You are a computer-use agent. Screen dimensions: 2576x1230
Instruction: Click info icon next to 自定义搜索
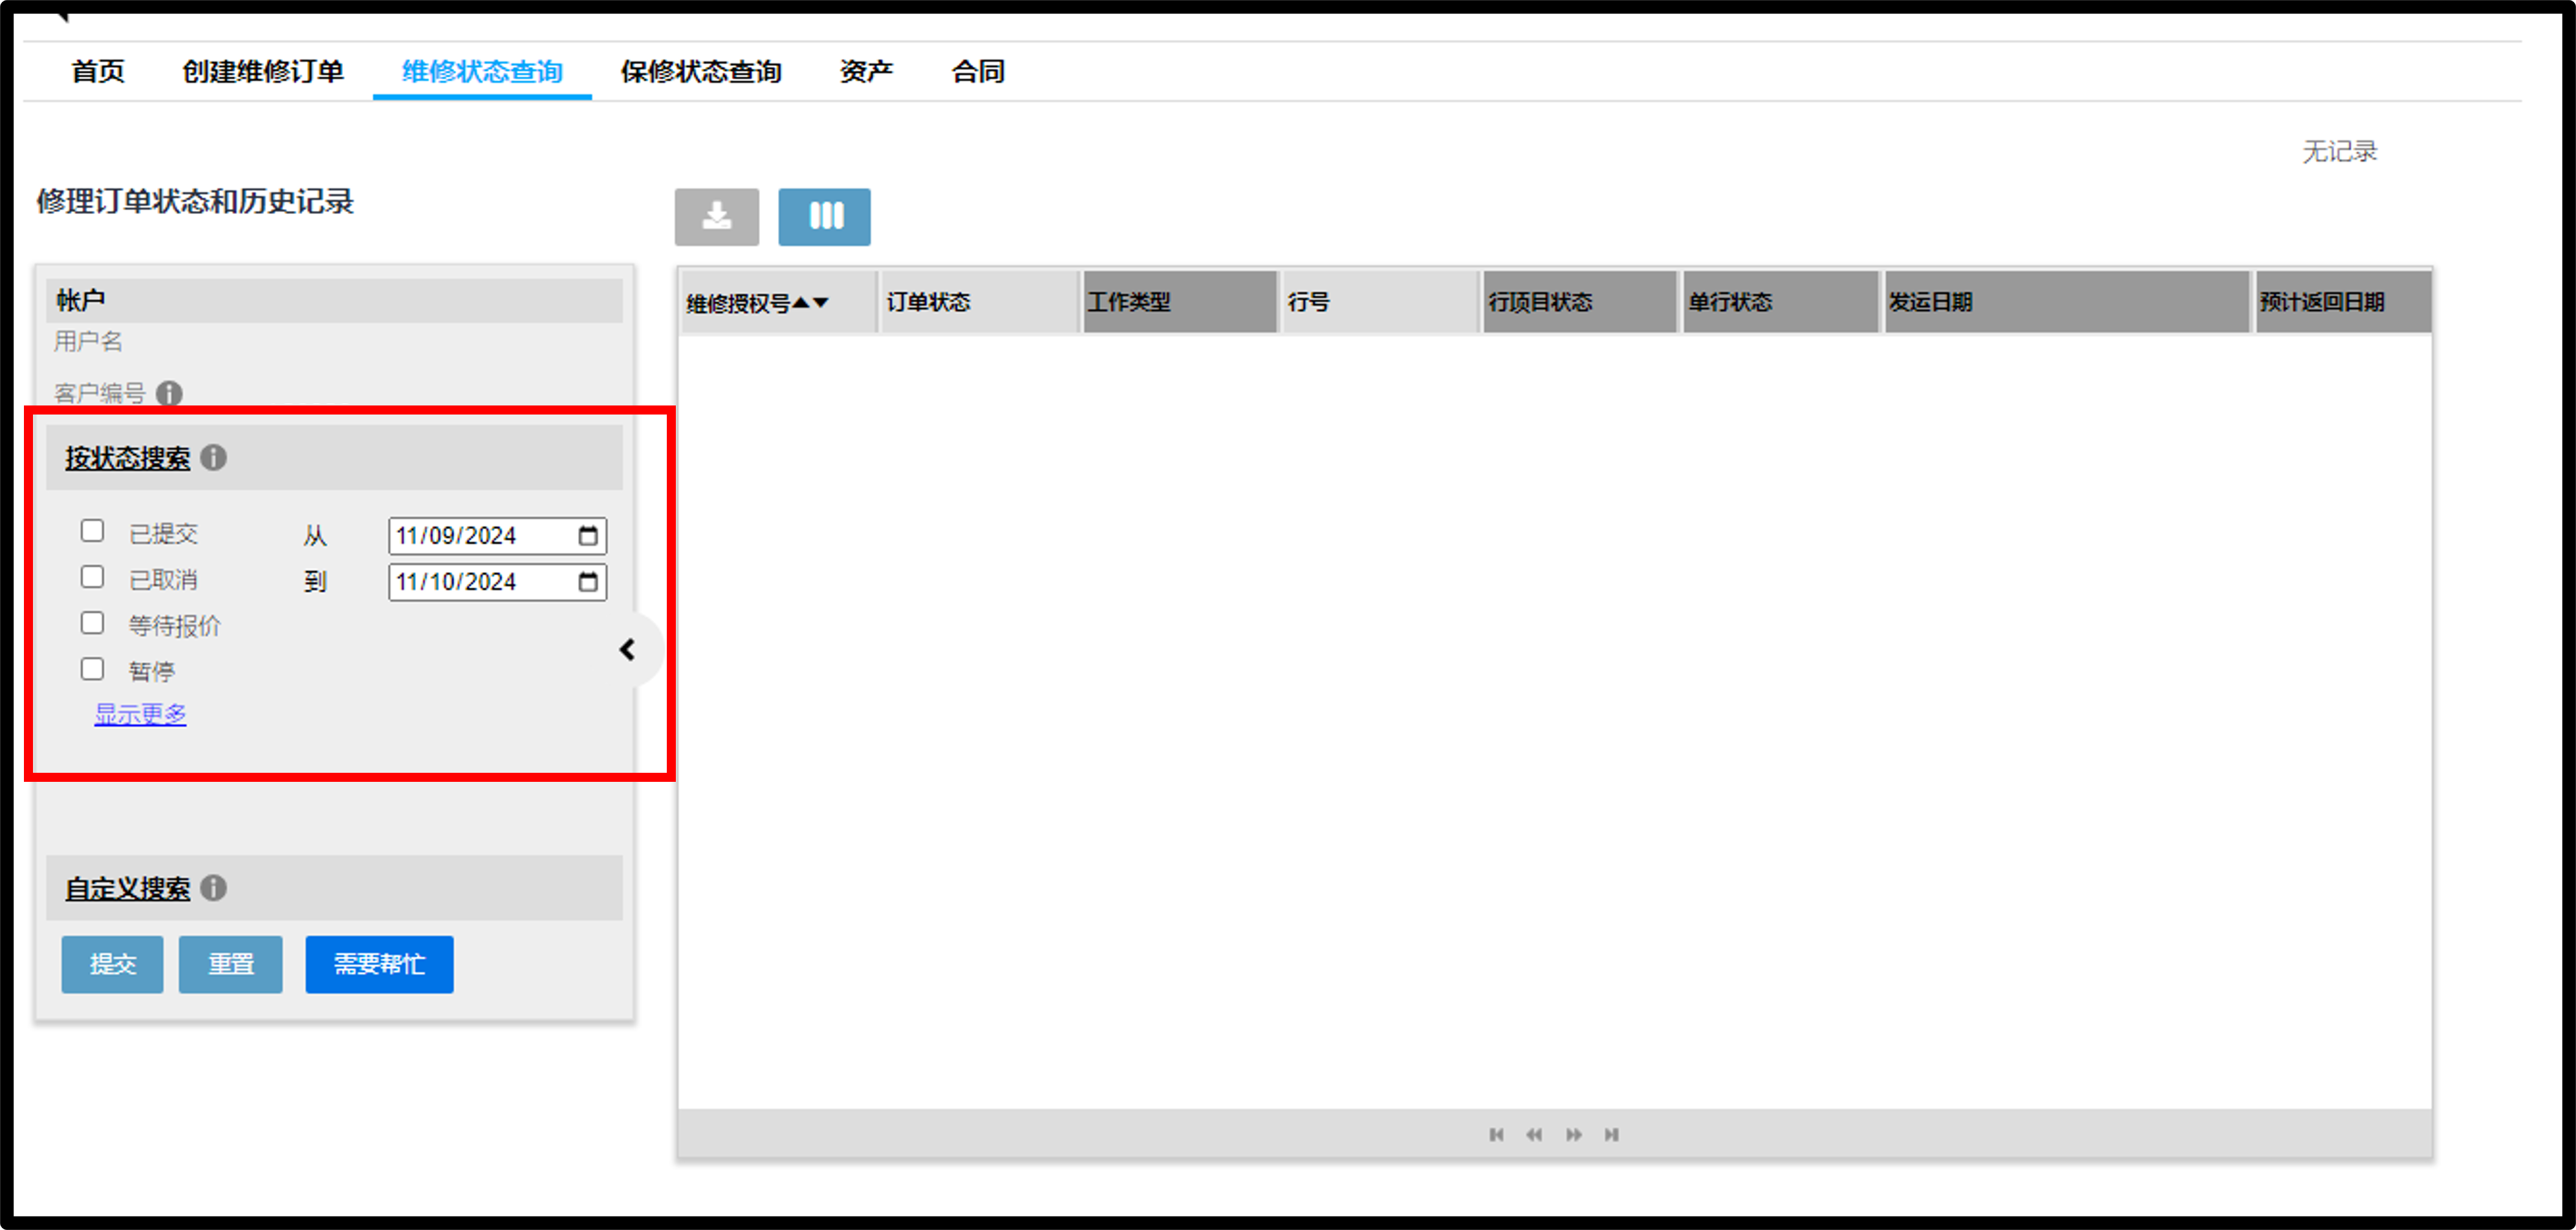(213, 888)
